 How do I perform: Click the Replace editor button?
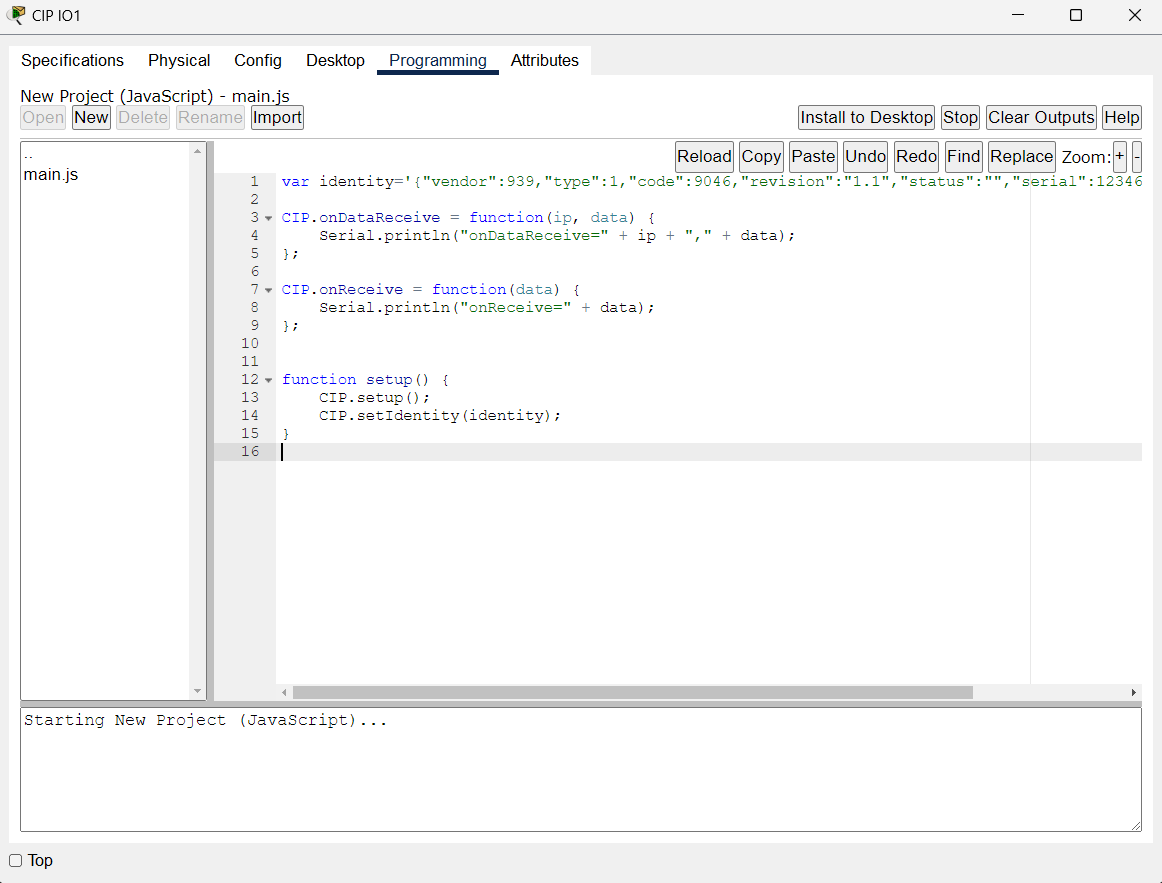click(1021, 156)
